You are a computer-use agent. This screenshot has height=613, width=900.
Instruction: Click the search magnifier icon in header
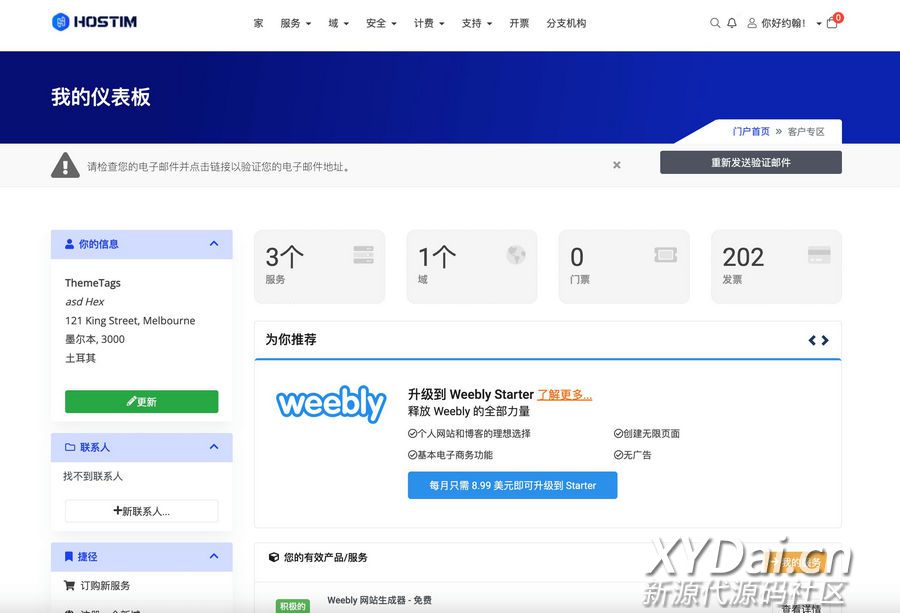pyautogui.click(x=715, y=23)
